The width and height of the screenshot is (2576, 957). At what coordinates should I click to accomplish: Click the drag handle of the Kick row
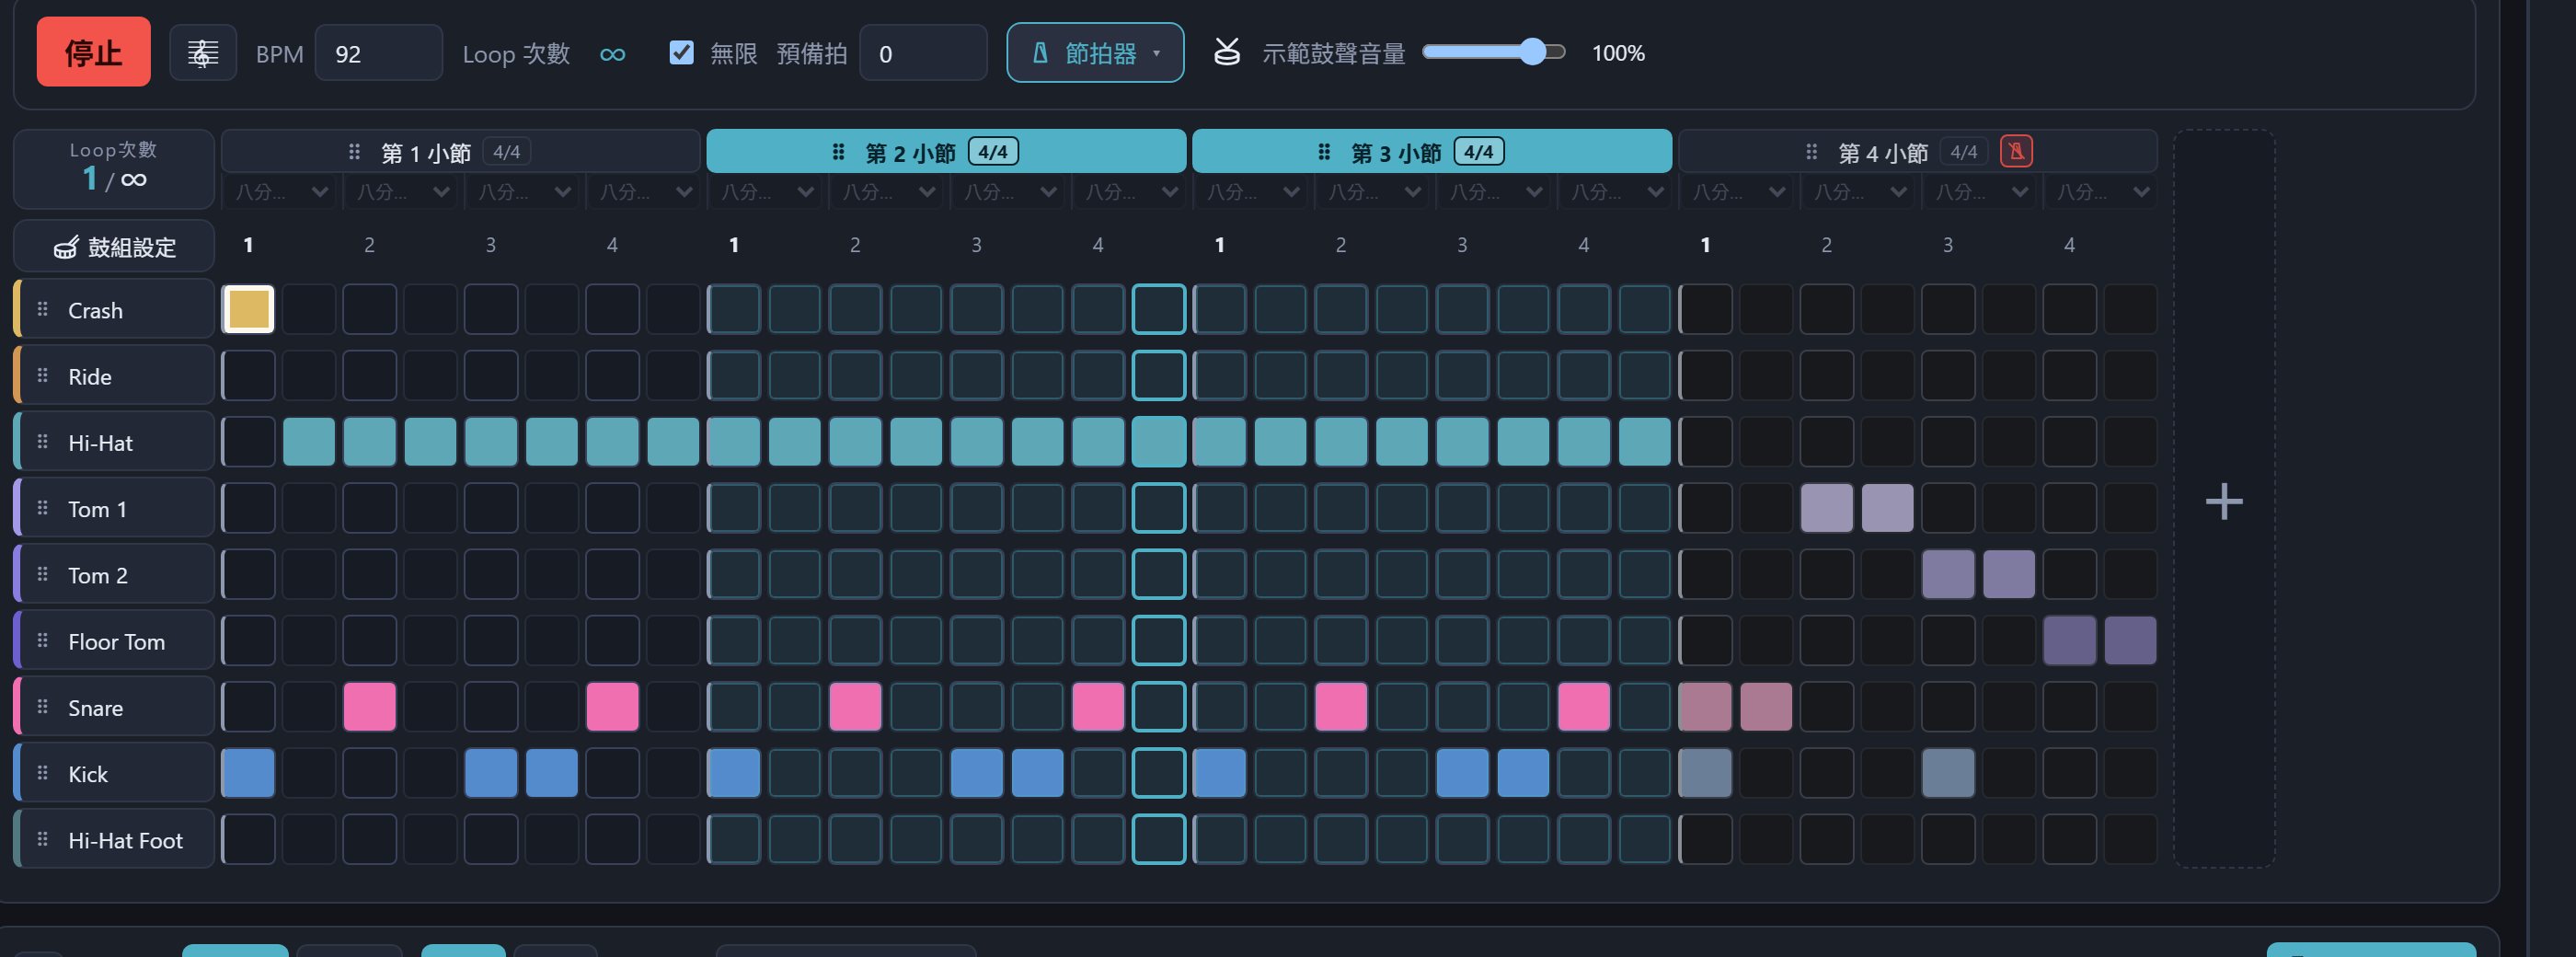(42, 772)
